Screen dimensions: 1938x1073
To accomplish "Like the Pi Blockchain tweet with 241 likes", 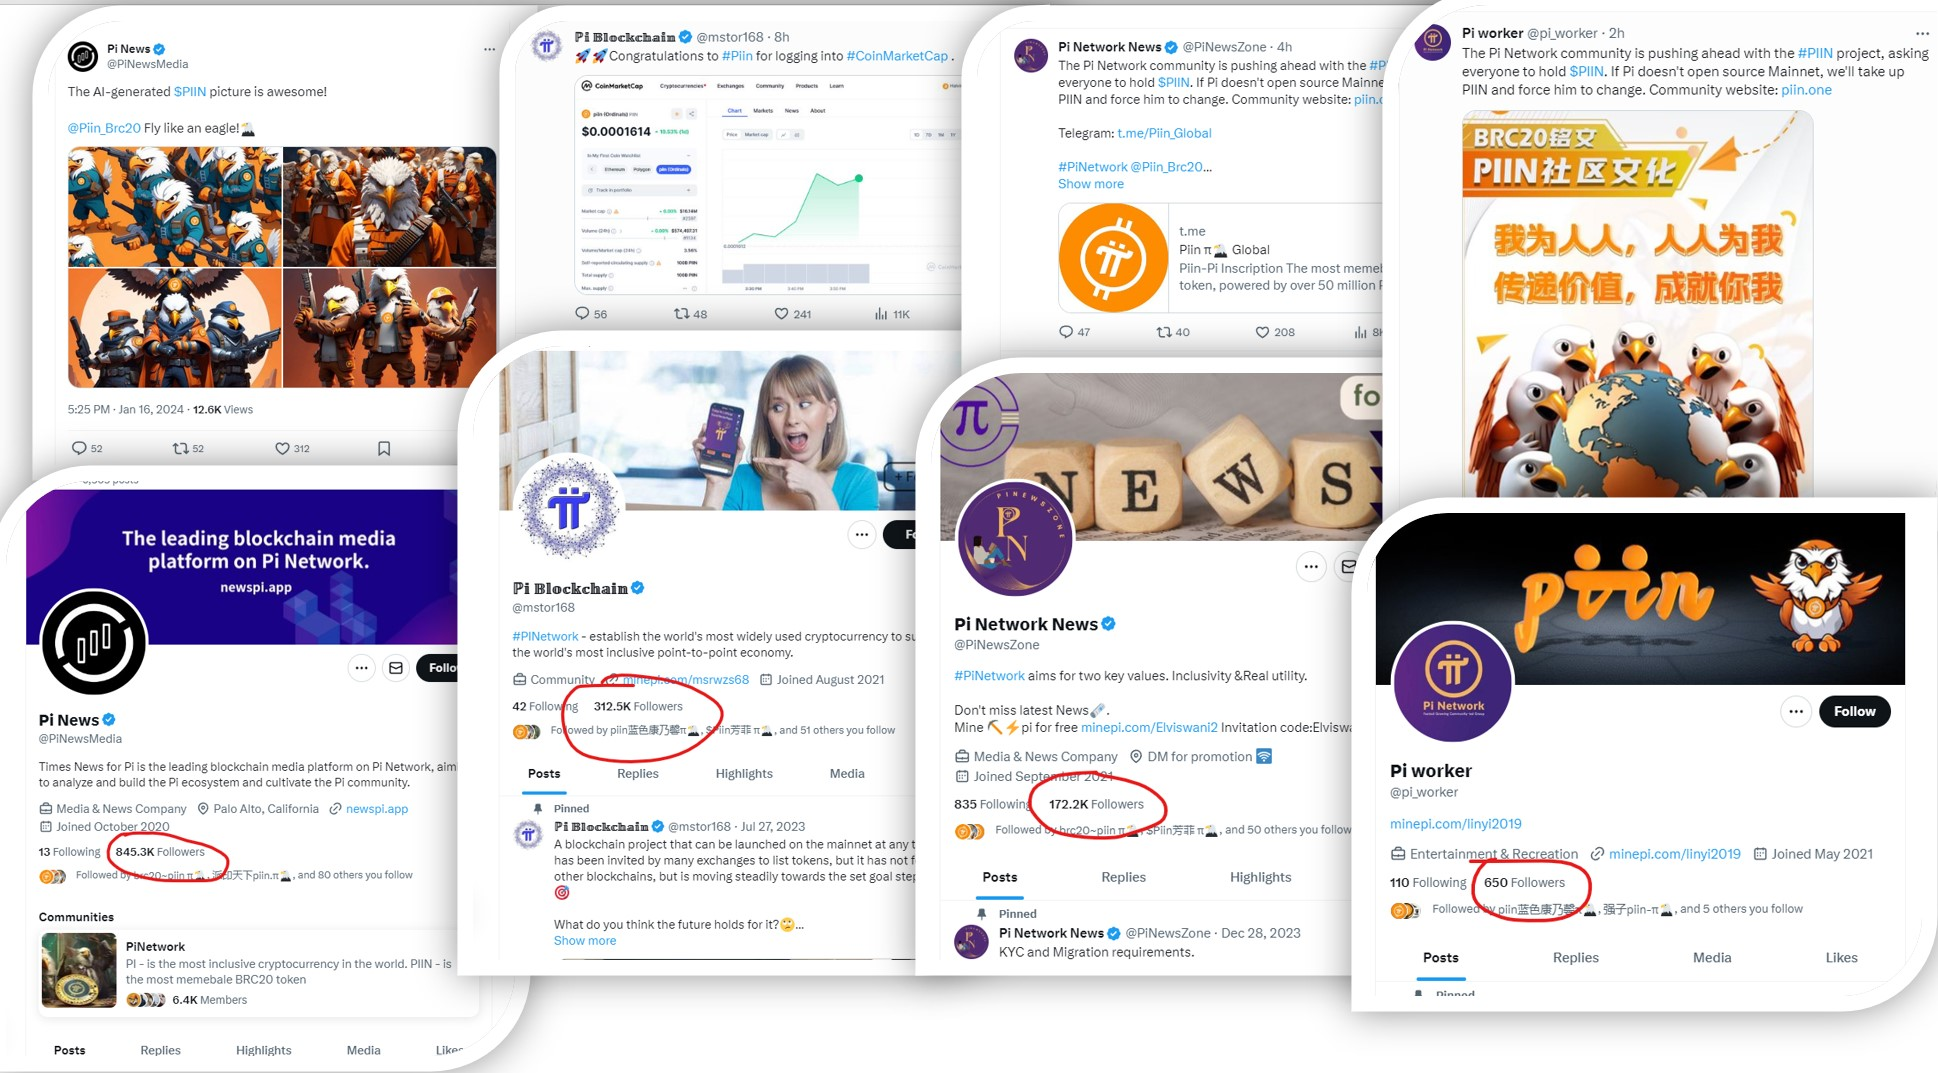I will point(781,313).
